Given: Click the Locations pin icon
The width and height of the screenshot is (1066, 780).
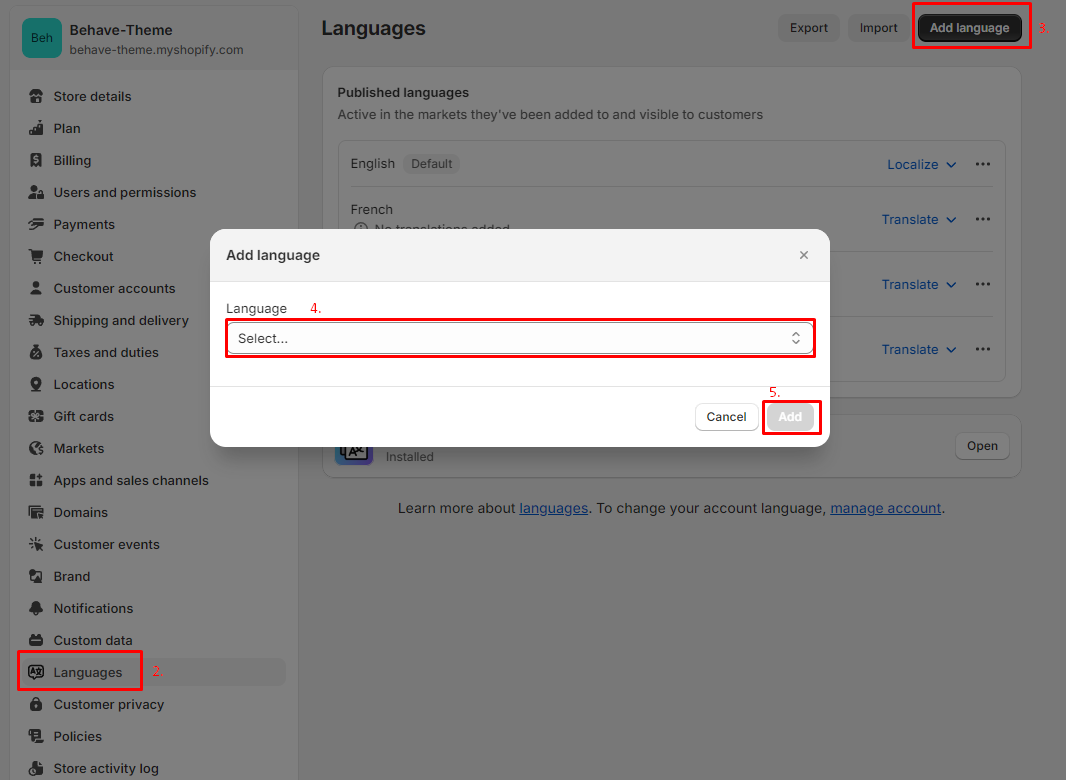Looking at the screenshot, I should pyautogui.click(x=36, y=384).
